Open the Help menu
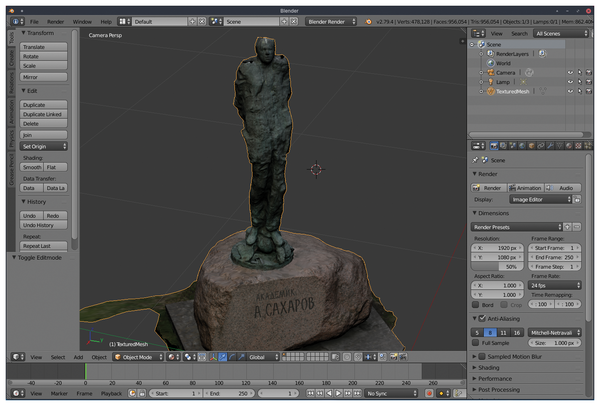 (x=106, y=22)
